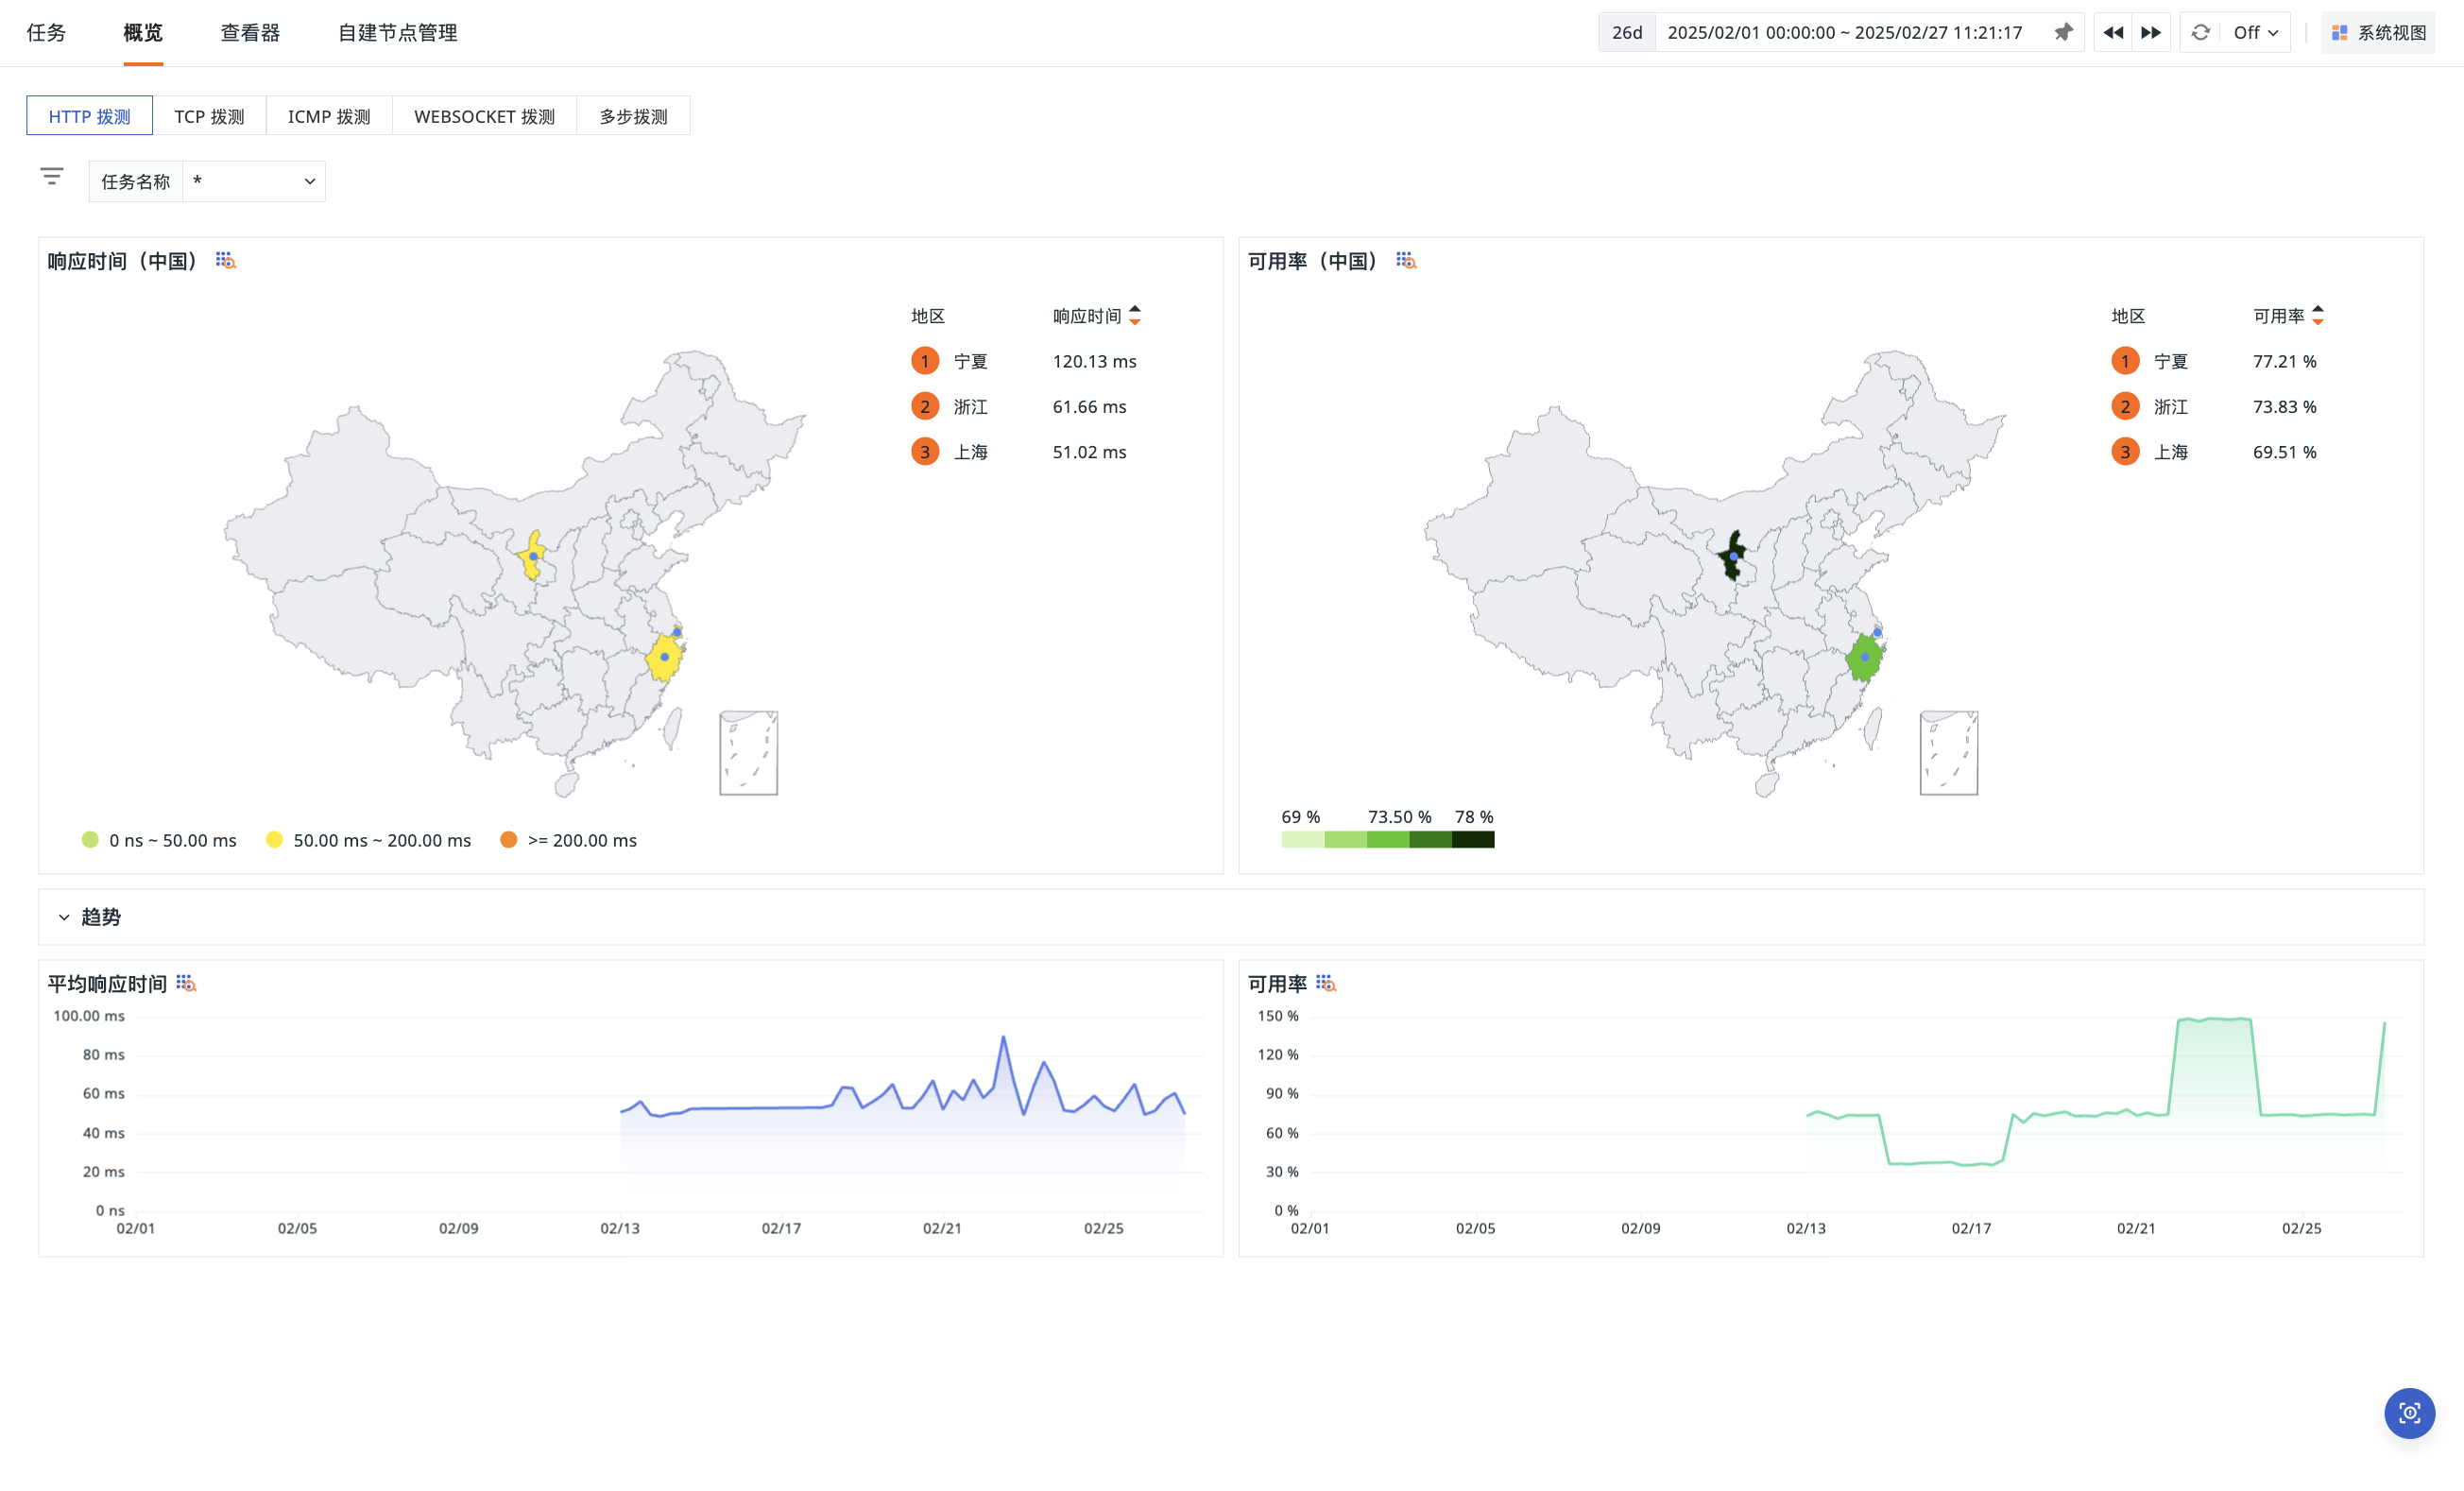Click the pin time range icon
Image resolution: width=2464 pixels, height=1491 pixels.
click(2063, 33)
